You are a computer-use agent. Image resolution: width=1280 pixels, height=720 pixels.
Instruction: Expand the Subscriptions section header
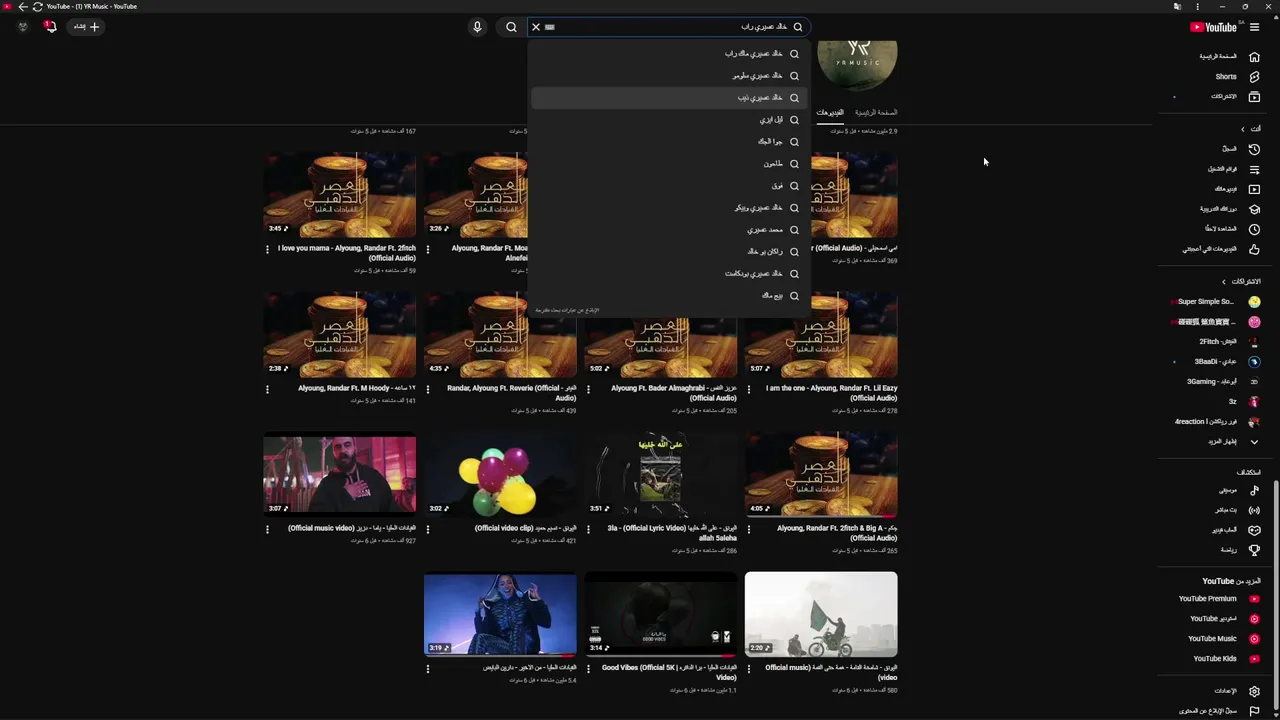pyautogui.click(x=1240, y=282)
